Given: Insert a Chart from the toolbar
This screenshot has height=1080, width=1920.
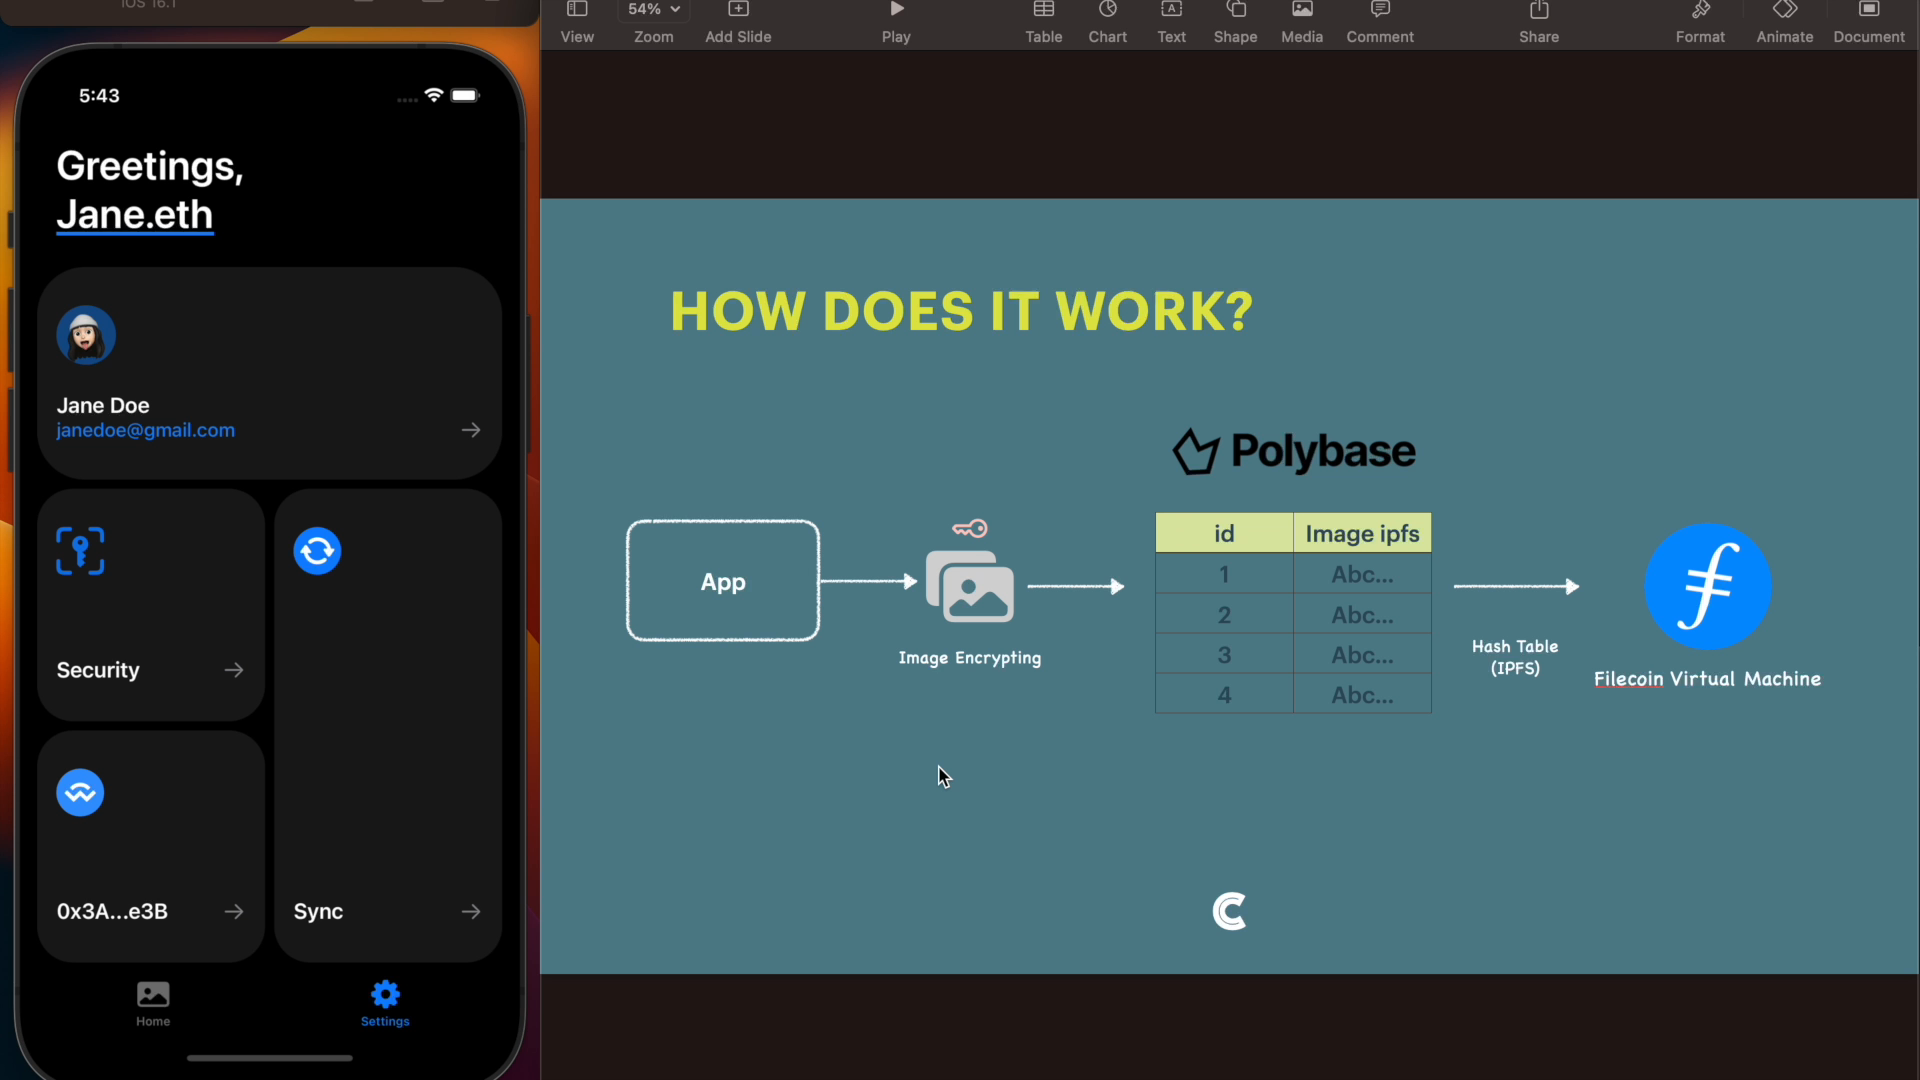Looking at the screenshot, I should pyautogui.click(x=1107, y=22).
